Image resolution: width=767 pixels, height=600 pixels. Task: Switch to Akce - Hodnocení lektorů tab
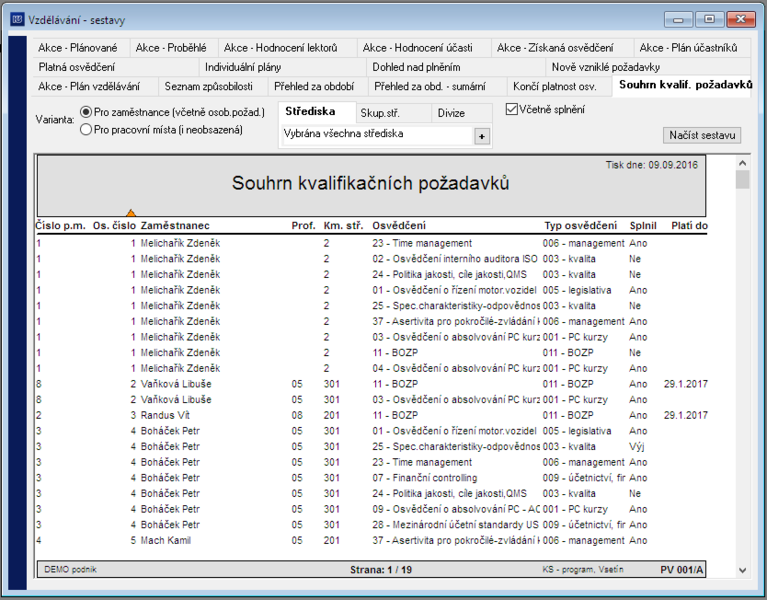[x=281, y=48]
